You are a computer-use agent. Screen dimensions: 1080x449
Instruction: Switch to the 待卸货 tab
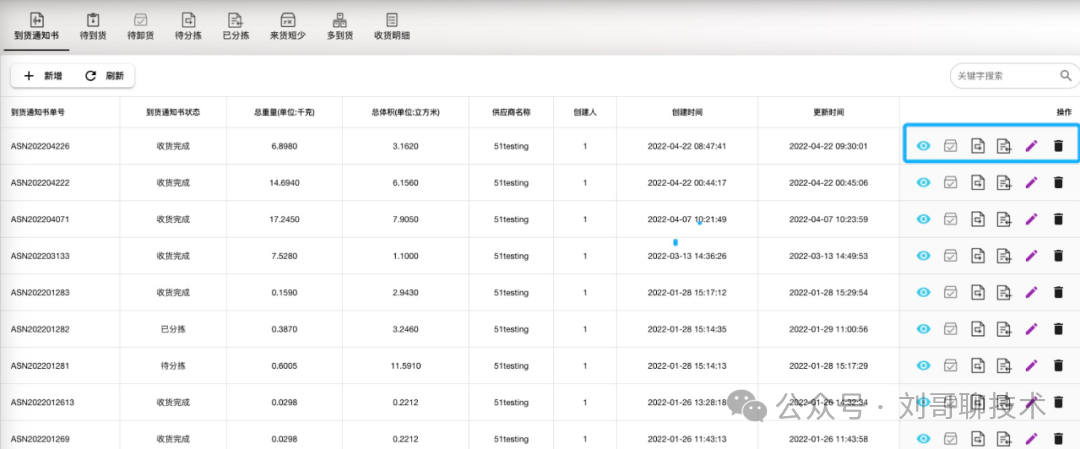141,28
